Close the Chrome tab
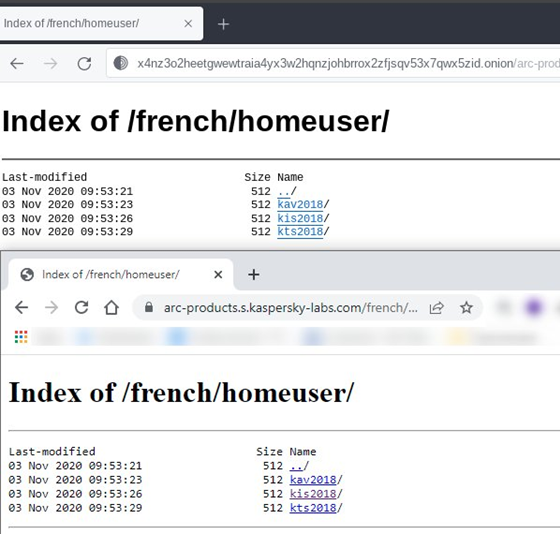The width and height of the screenshot is (560, 534). (x=218, y=274)
